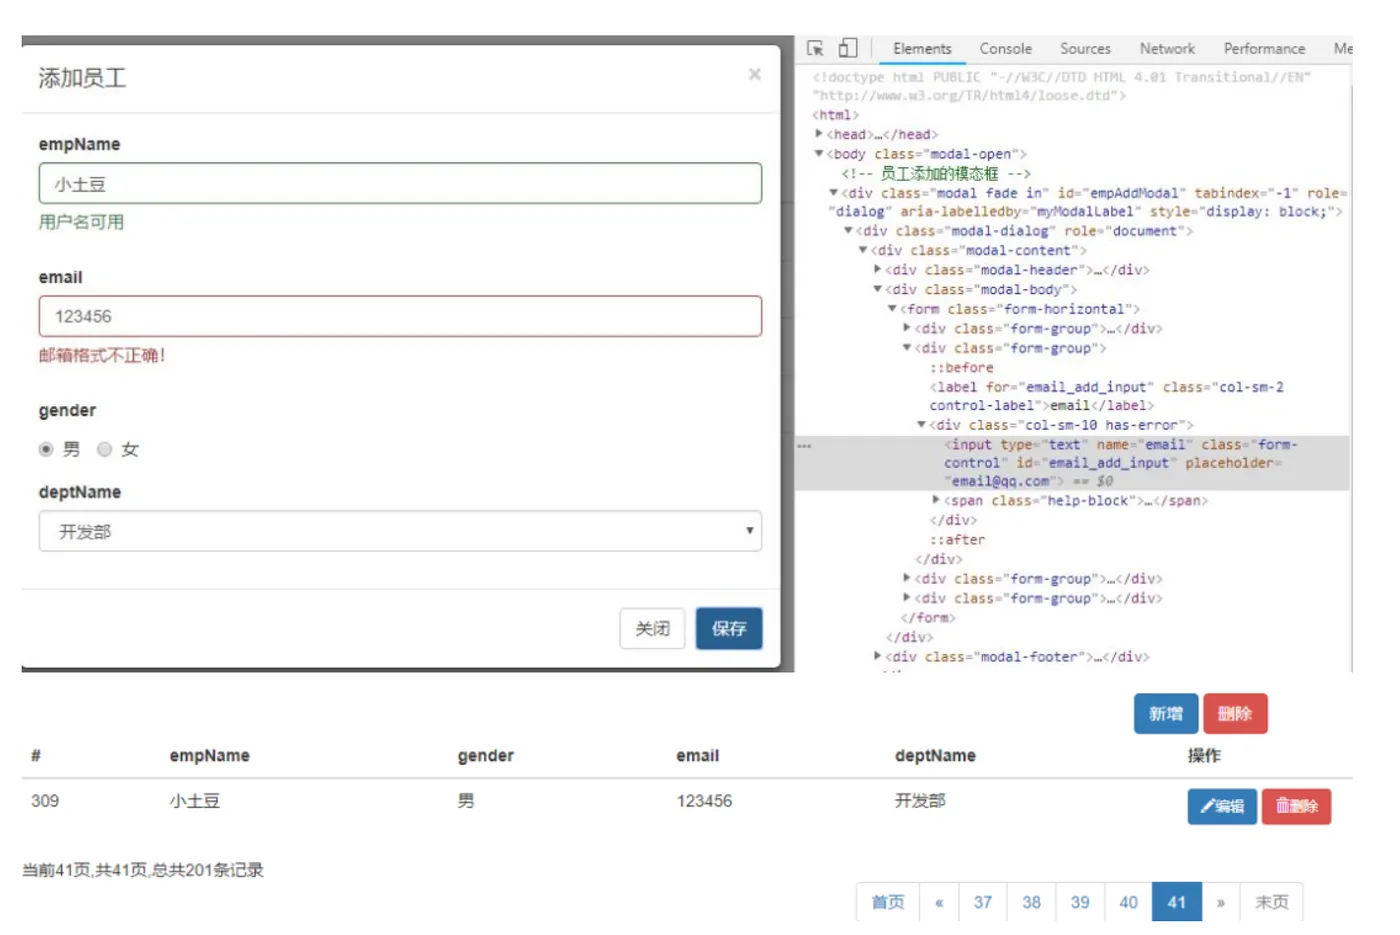Screen dimensions: 1400x935
Task: Collapse the empAddModal div node
Action: coord(833,193)
